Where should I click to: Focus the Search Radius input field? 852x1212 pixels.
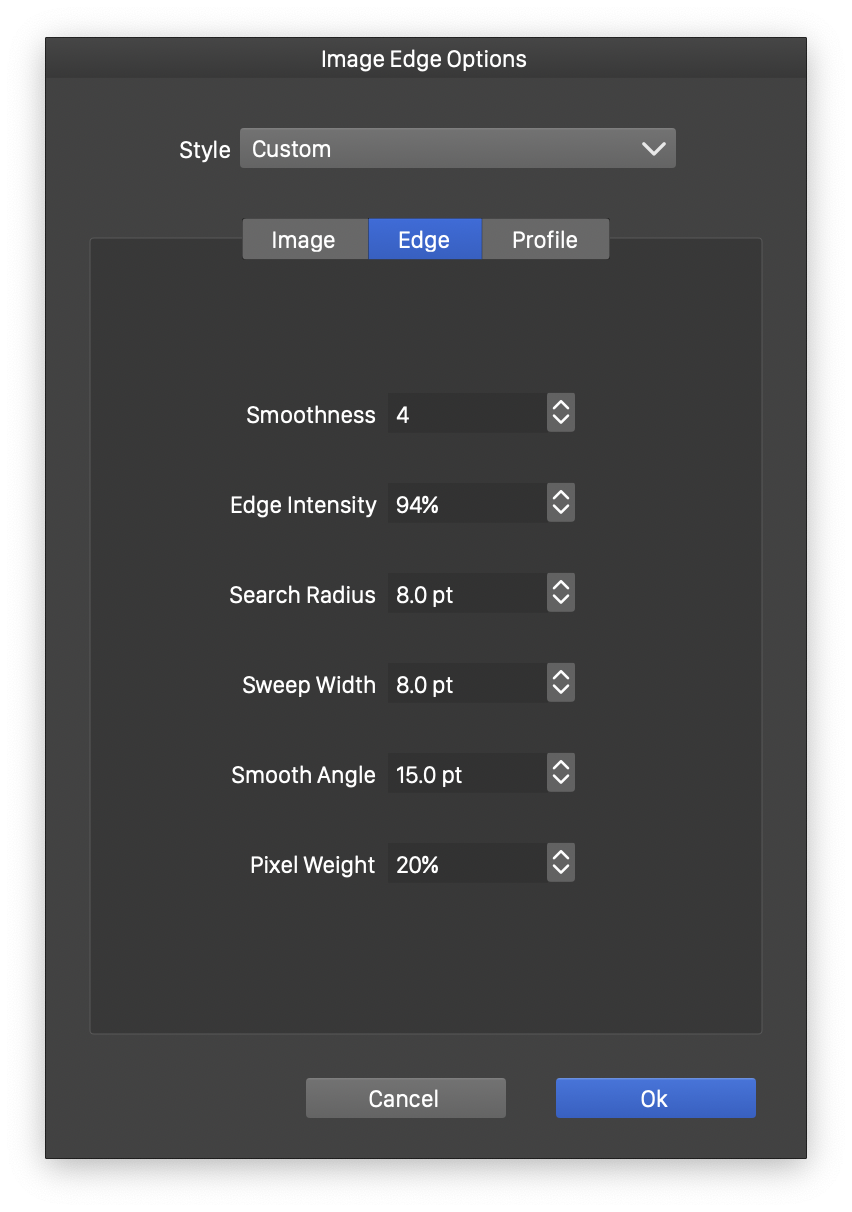pyautogui.click(x=467, y=595)
